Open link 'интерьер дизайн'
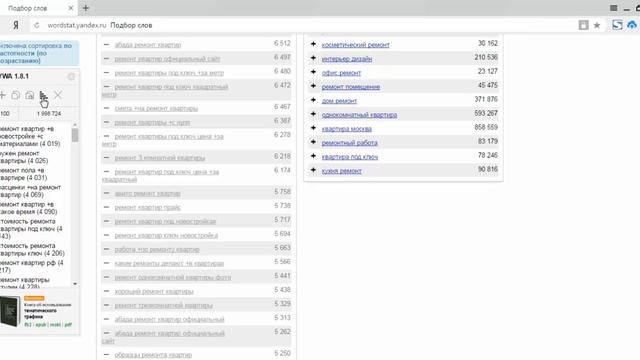640x360 pixels. click(x=347, y=59)
